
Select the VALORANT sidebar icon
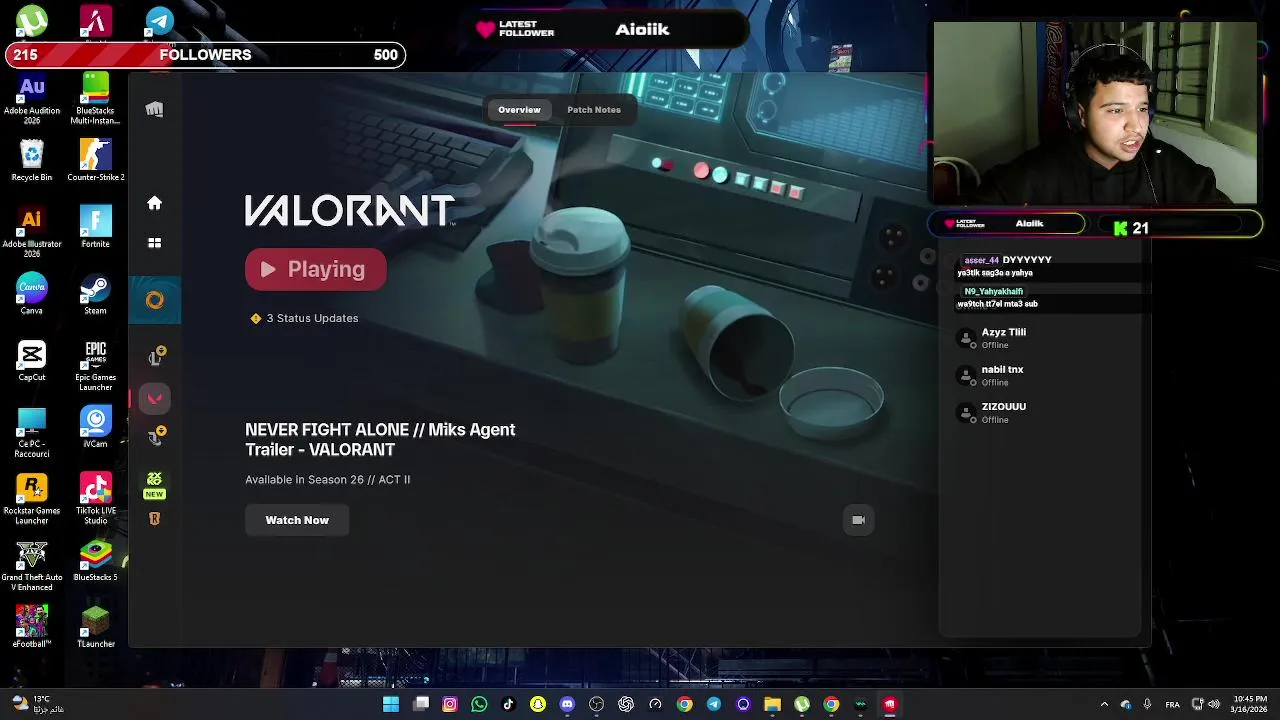tap(155, 398)
